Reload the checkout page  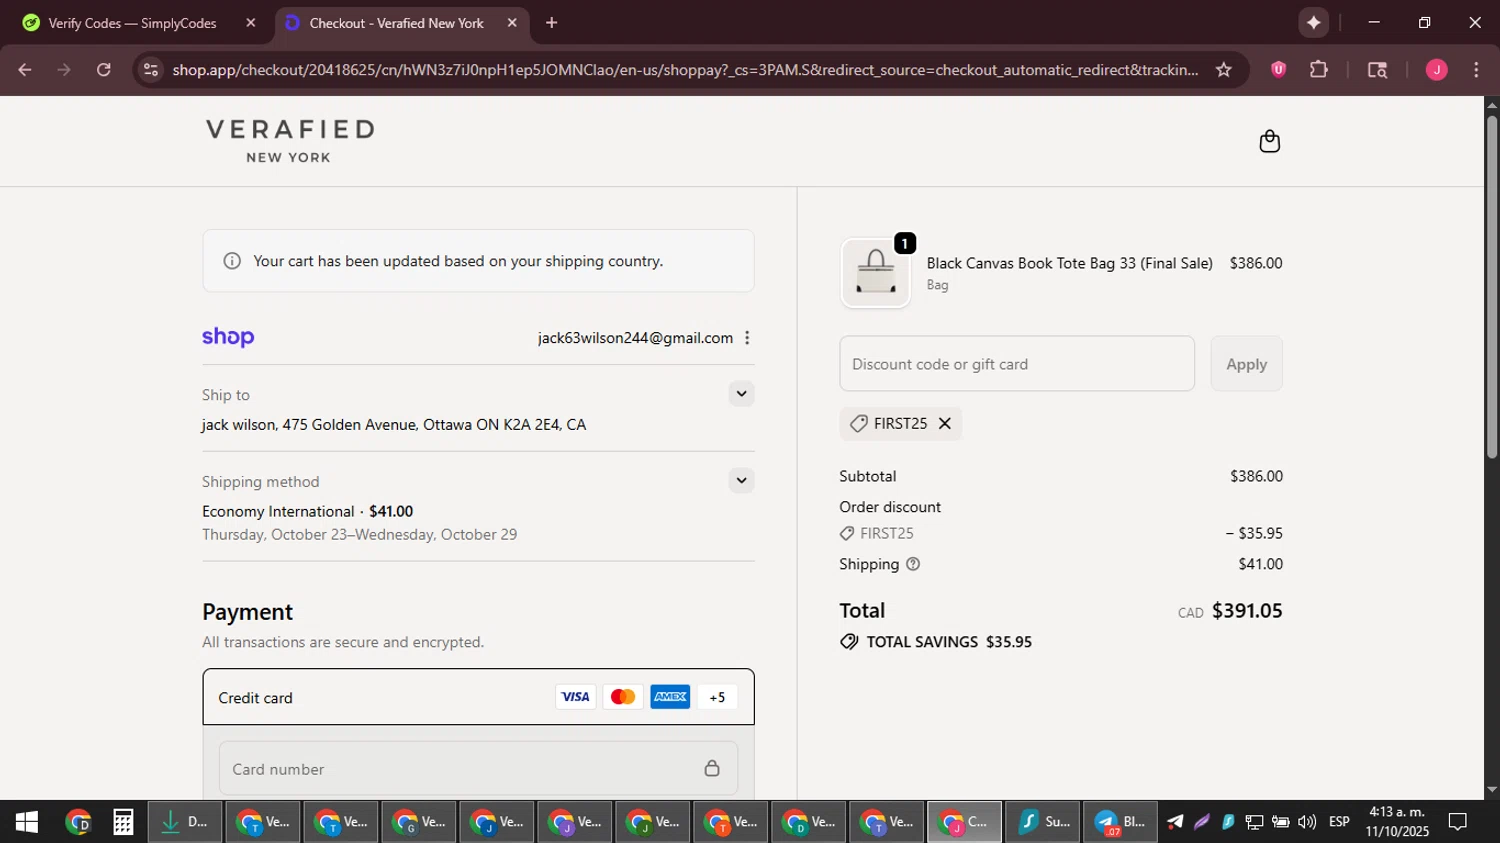coord(104,70)
